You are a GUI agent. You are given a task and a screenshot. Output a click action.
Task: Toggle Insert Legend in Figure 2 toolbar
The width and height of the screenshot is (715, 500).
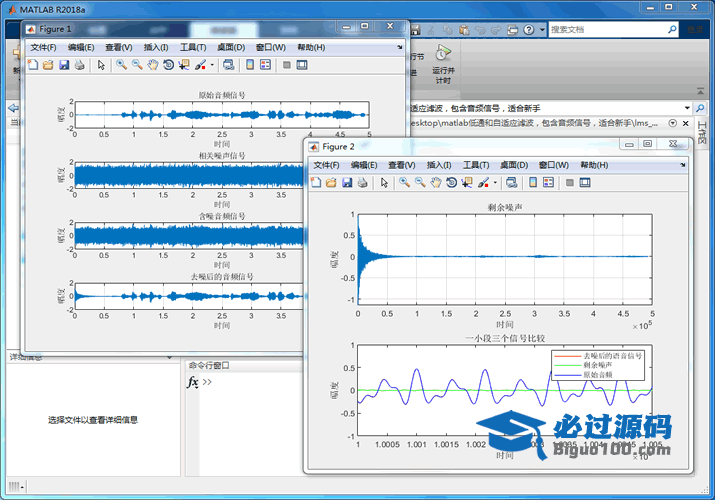(x=548, y=183)
